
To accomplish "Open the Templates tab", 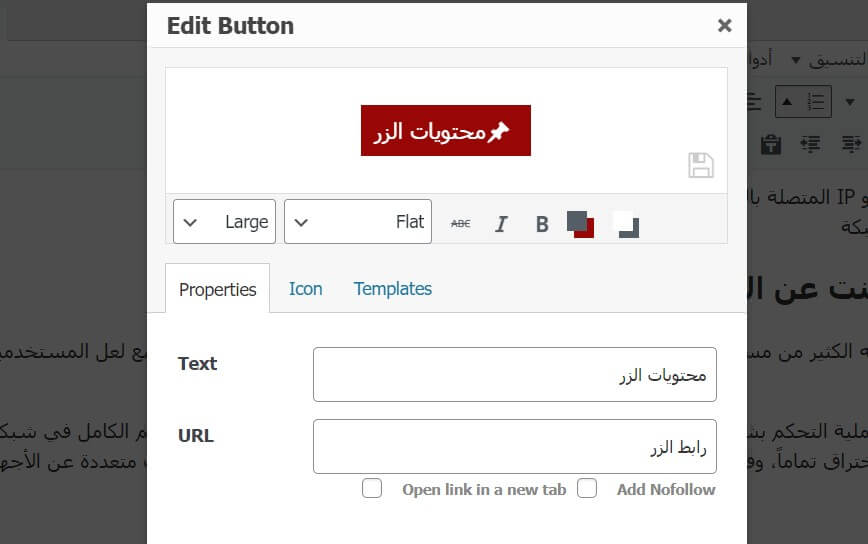I will (392, 289).
